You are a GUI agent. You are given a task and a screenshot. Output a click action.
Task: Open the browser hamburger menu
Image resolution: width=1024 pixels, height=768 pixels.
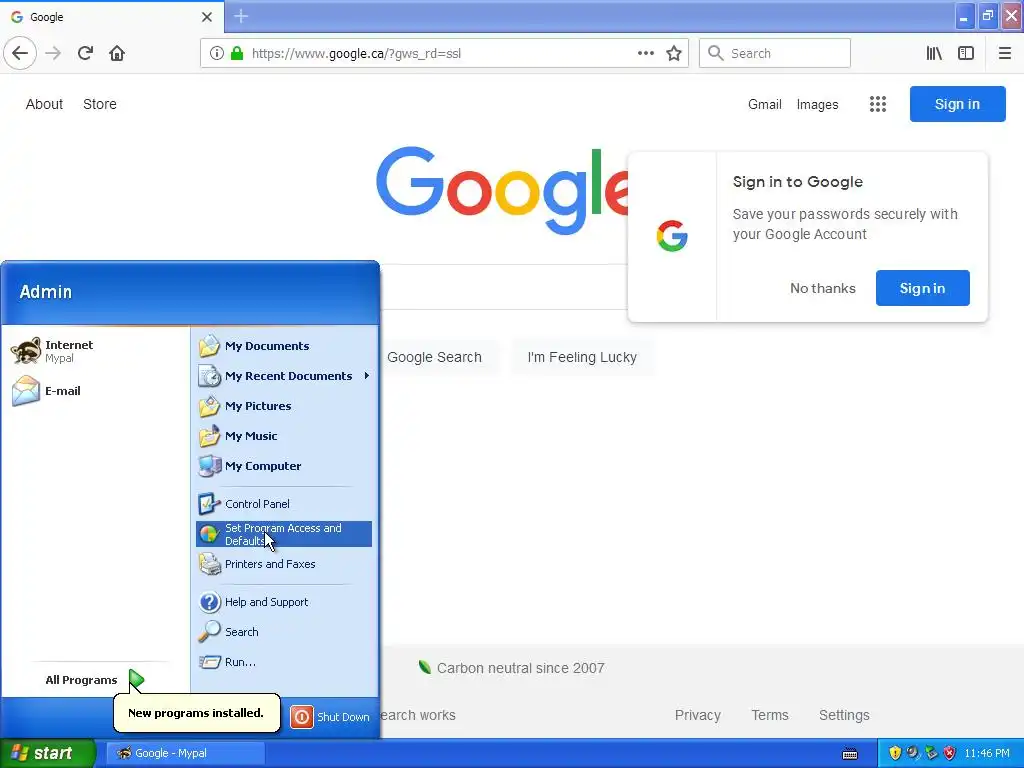(1005, 53)
